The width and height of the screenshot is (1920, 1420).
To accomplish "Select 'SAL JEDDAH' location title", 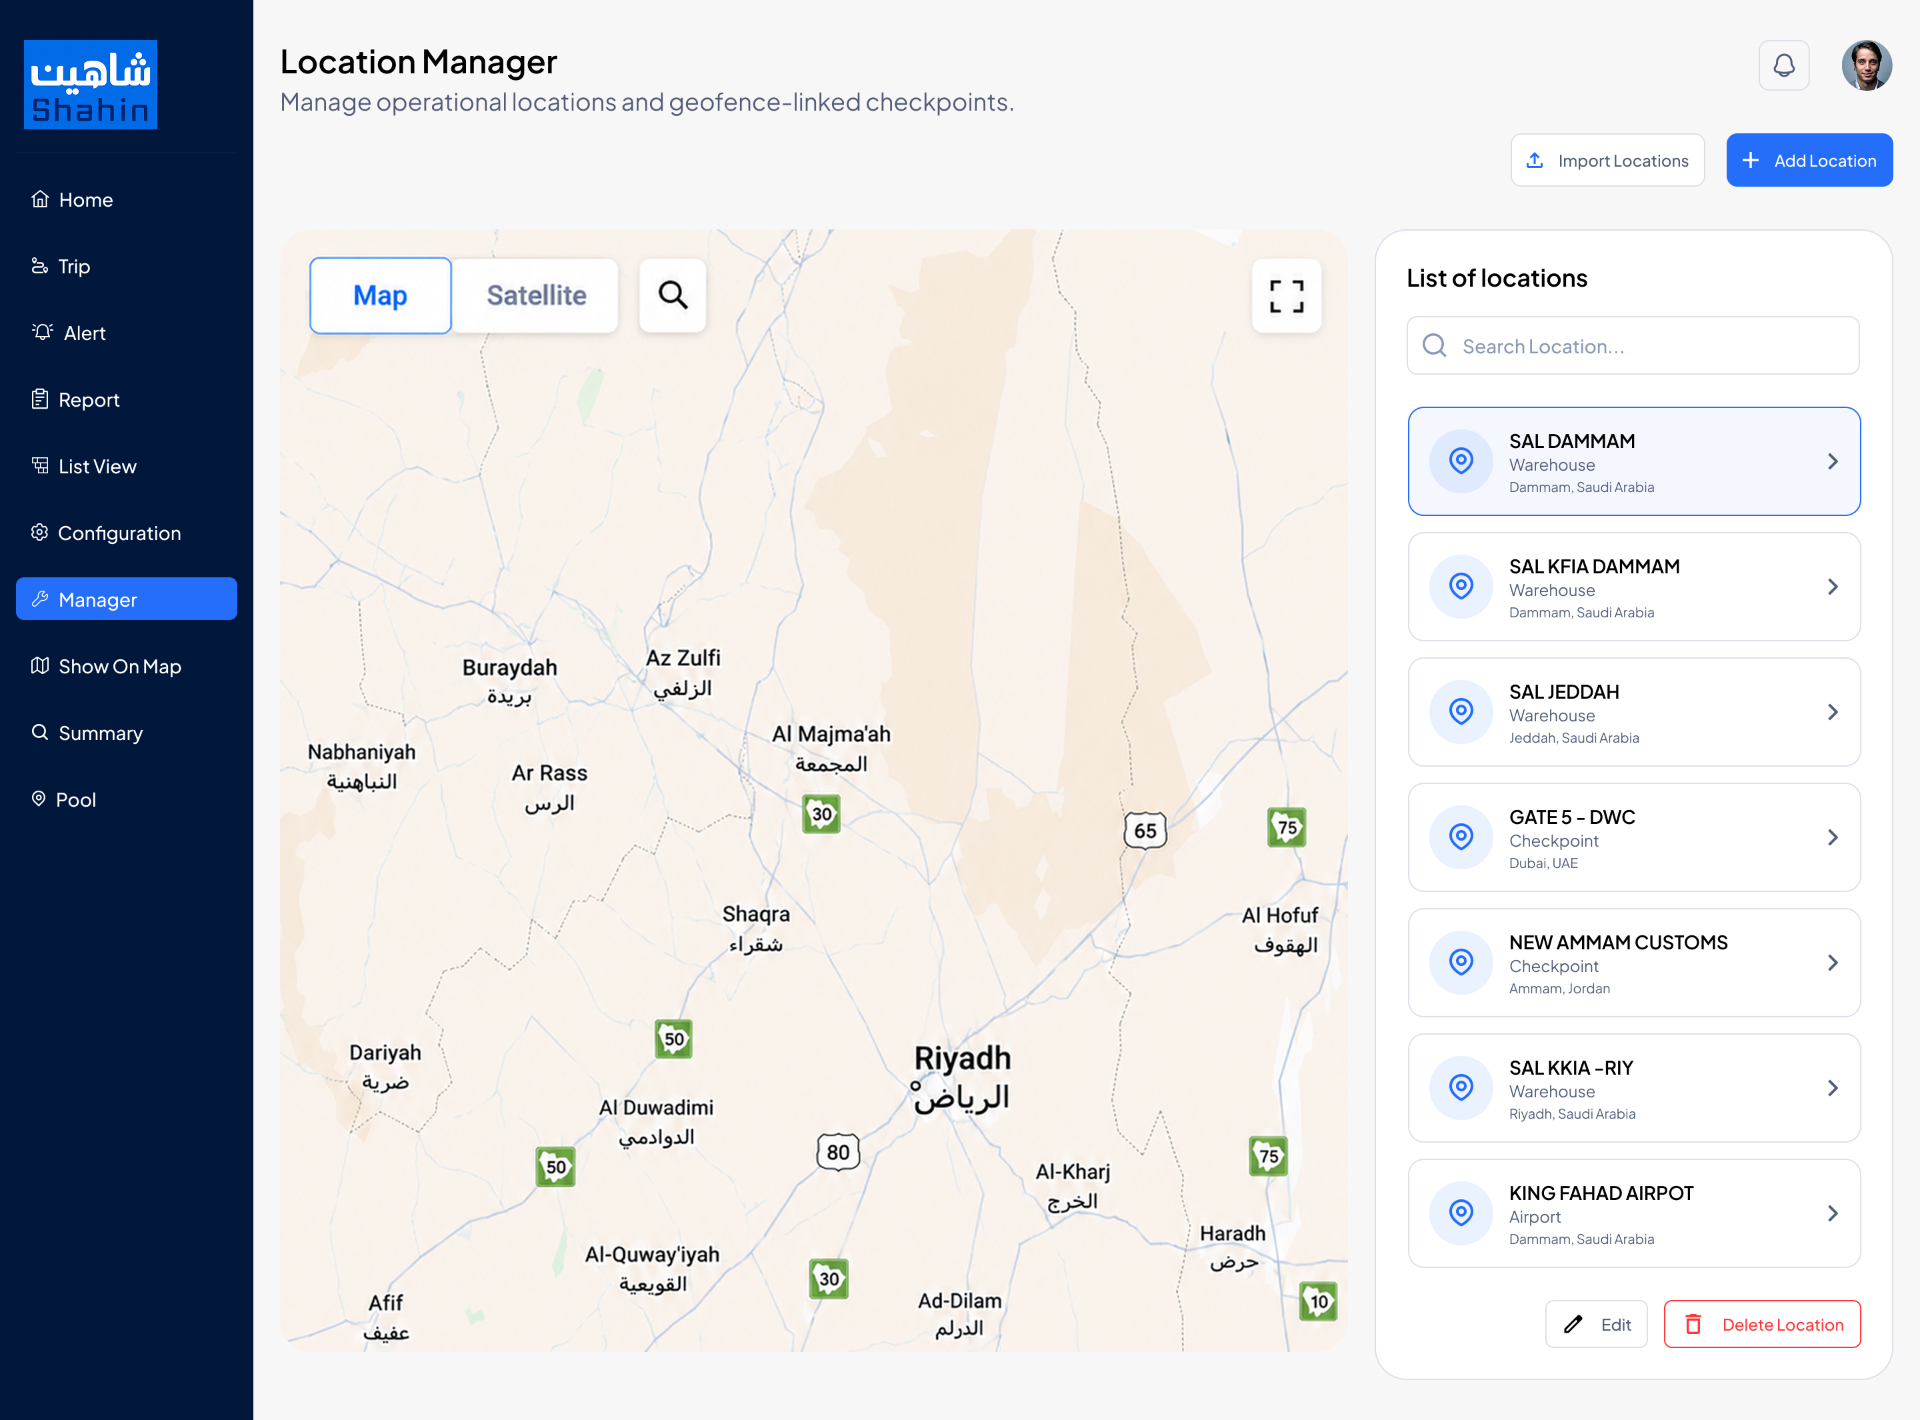I will (1564, 692).
